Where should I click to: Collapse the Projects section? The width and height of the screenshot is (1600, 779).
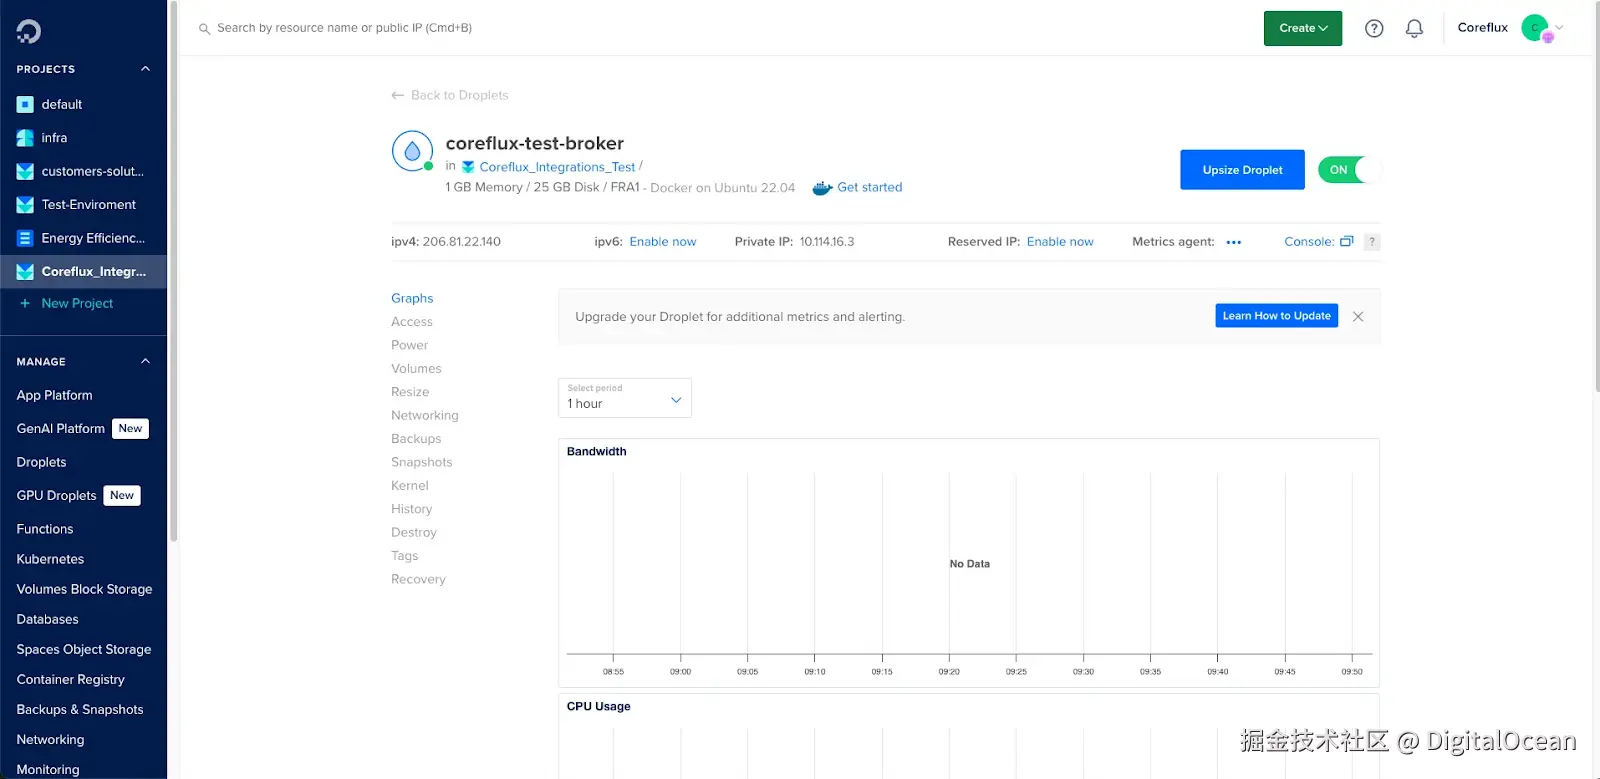click(x=145, y=69)
